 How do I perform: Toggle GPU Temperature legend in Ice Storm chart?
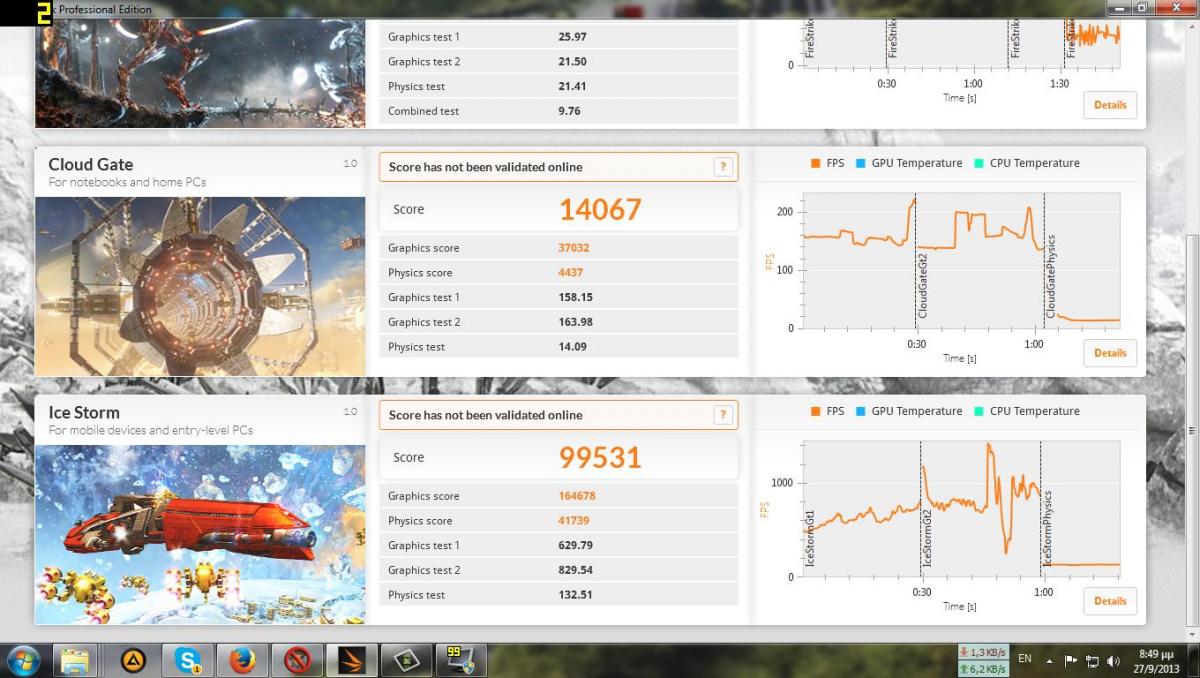pyautogui.click(x=908, y=411)
